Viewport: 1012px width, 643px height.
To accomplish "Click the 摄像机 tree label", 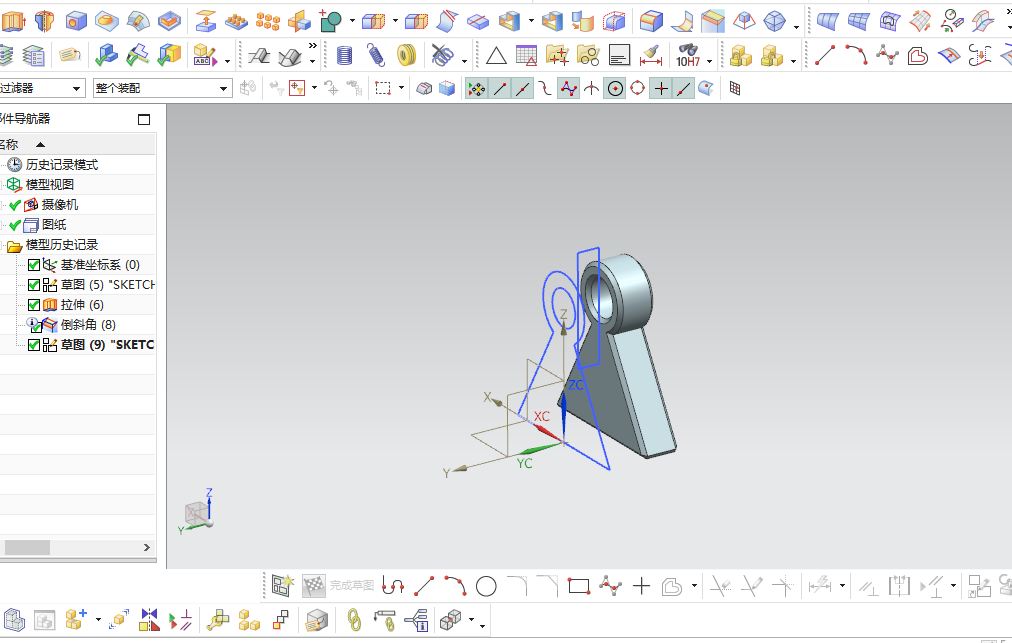I will point(59,205).
